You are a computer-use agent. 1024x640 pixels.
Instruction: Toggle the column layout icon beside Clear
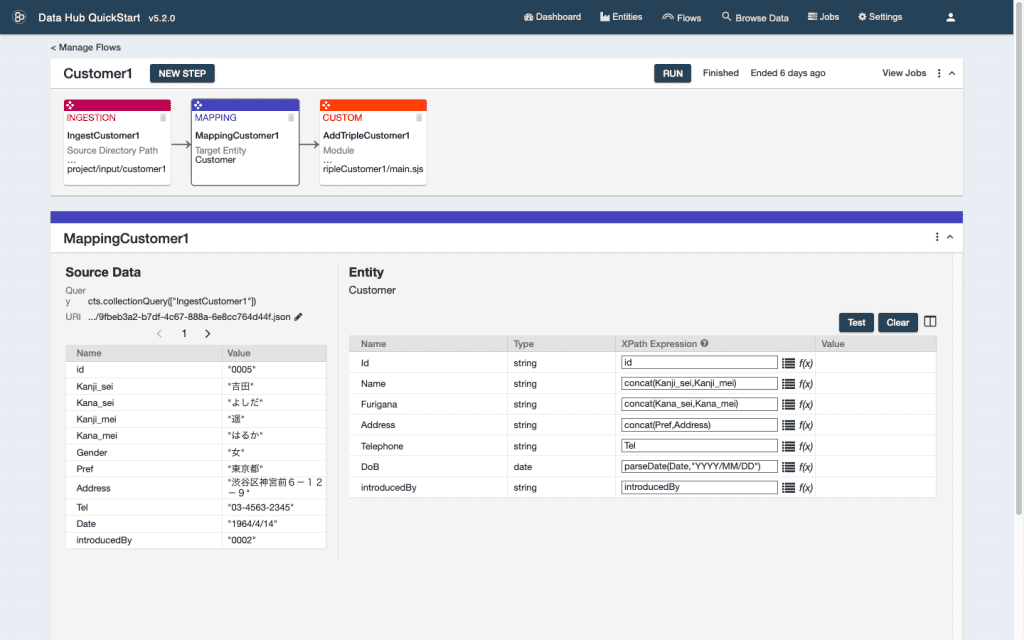pos(930,322)
